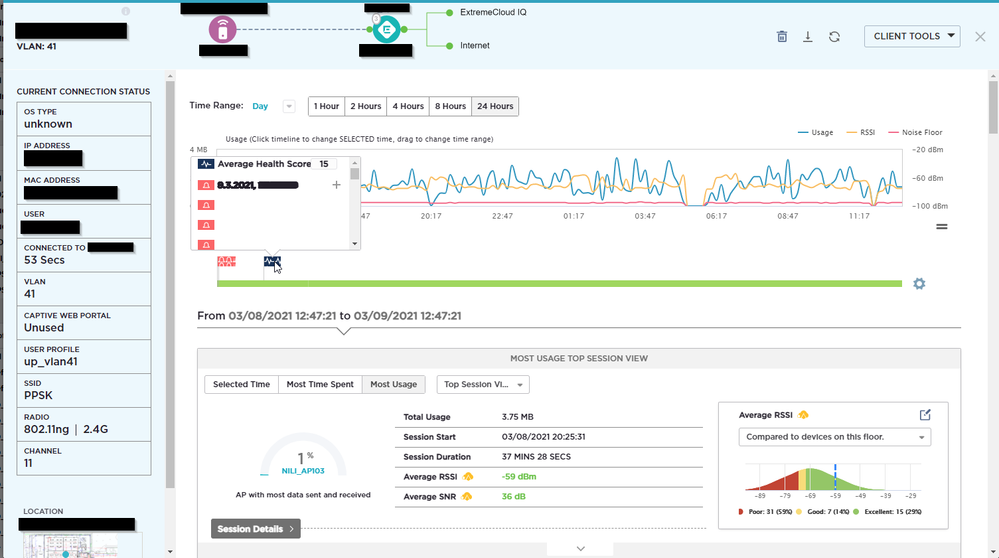Open Compared to devices on this floor dropdown
Image resolution: width=999 pixels, height=558 pixels.
tap(835, 437)
